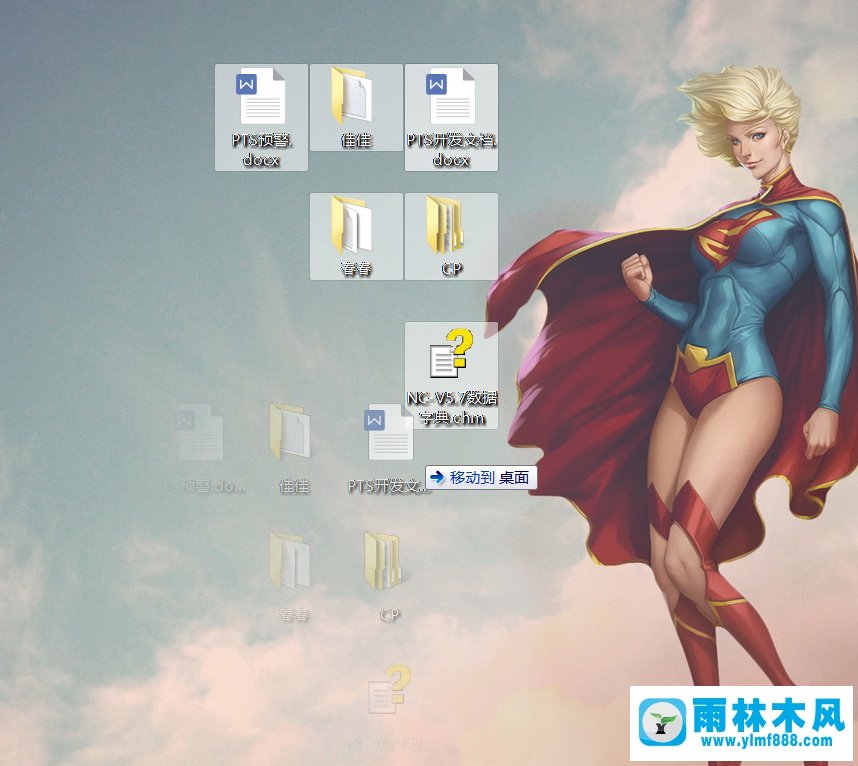Open the highlighted 春春 folder
This screenshot has width=858, height=766.
356,224
